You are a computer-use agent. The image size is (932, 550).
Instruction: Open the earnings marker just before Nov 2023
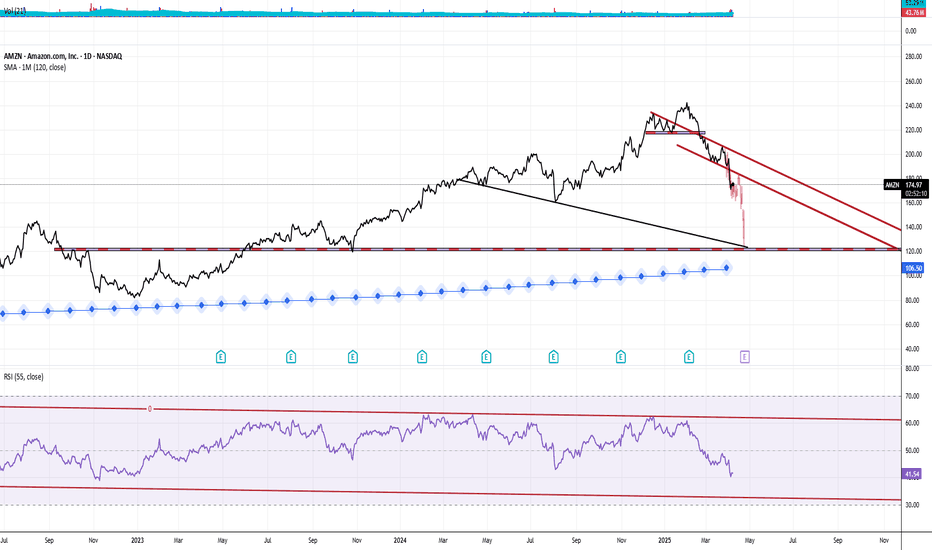[x=352, y=357]
